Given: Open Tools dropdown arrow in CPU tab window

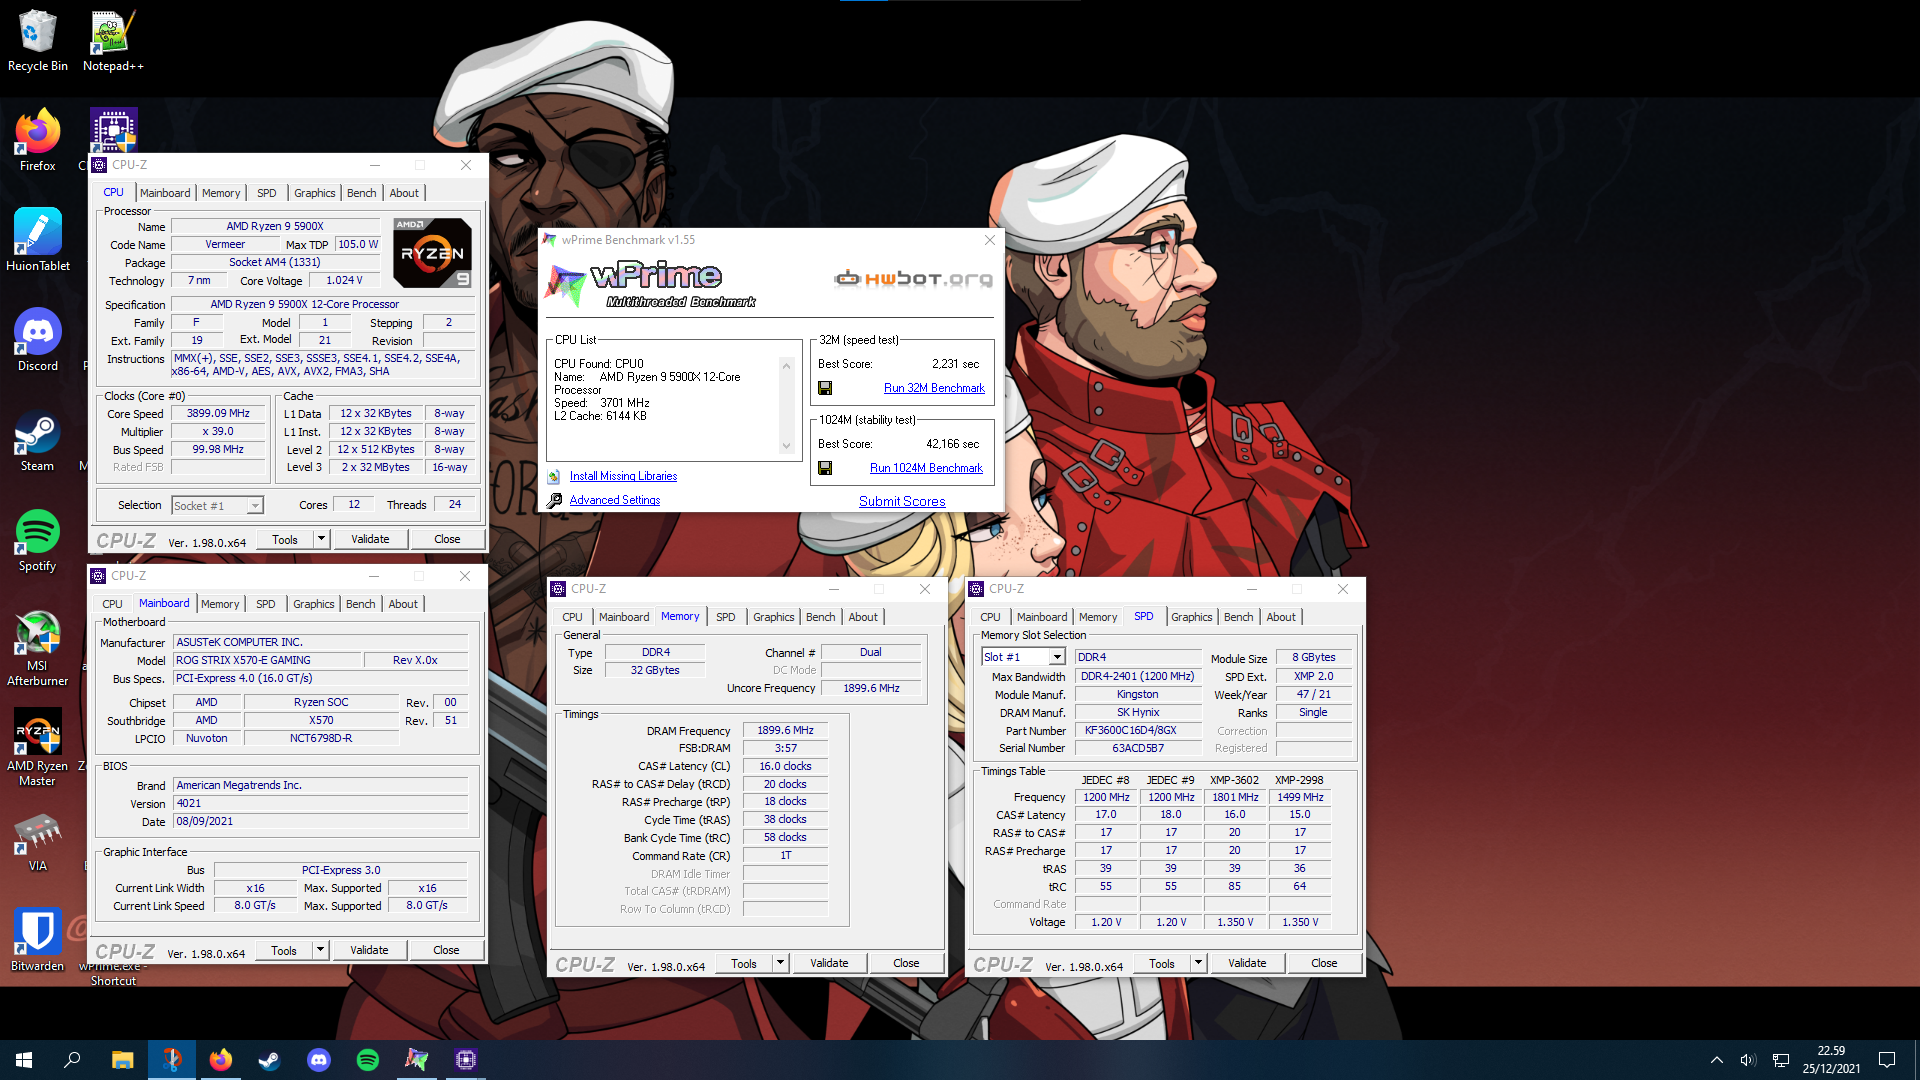Looking at the screenshot, I should (321, 539).
